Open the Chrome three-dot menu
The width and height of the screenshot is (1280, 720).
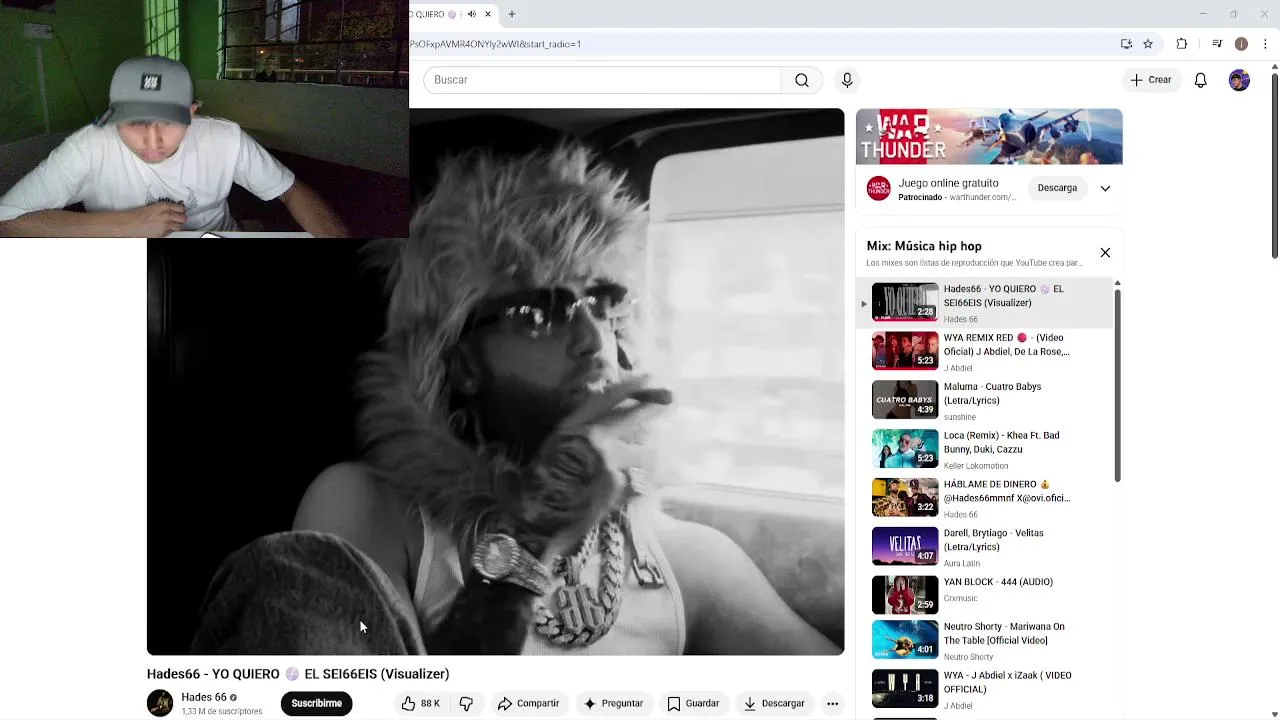click(1266, 44)
